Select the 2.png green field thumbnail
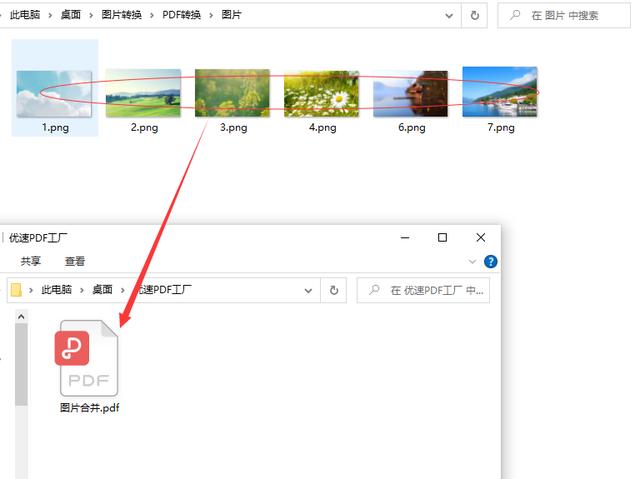The image size is (640, 479). coord(143,93)
